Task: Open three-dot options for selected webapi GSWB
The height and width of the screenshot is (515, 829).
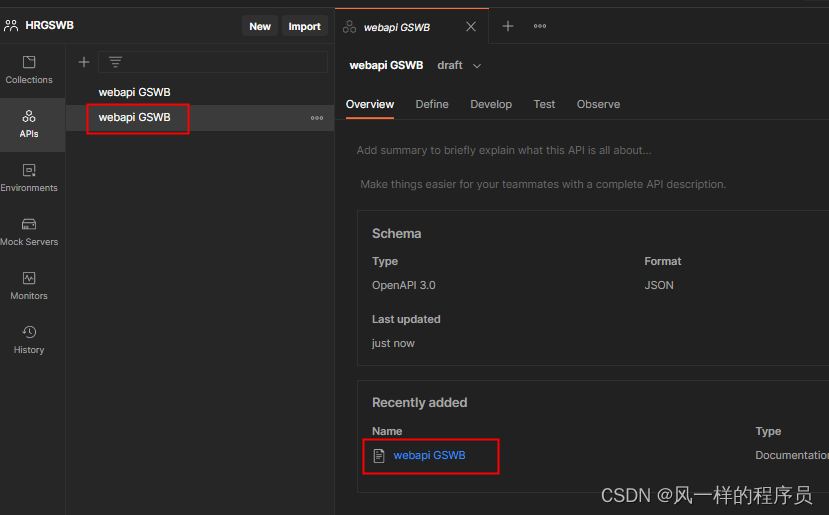Action: (x=317, y=118)
